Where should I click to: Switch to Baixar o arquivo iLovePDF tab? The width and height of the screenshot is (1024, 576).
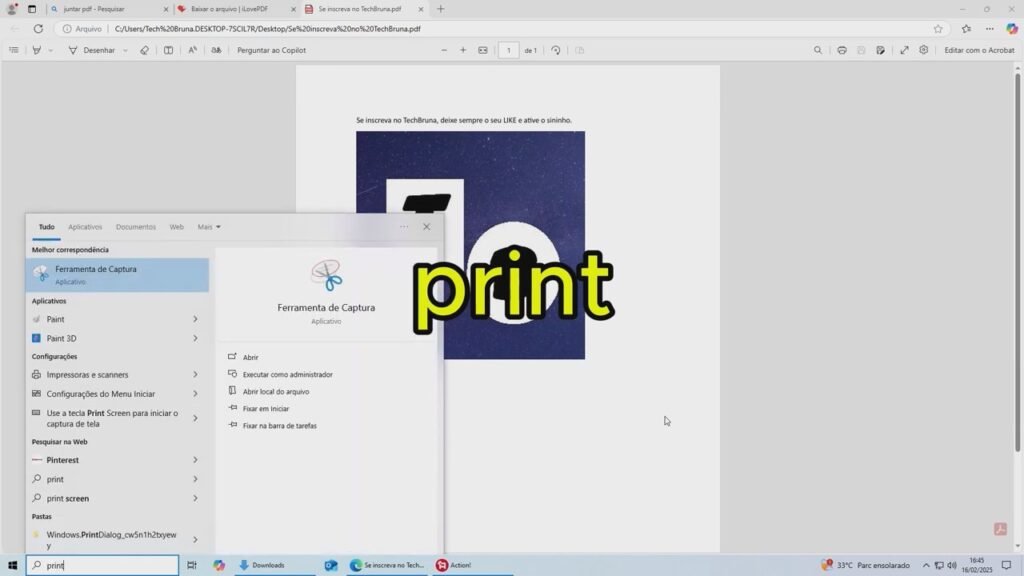point(235,9)
